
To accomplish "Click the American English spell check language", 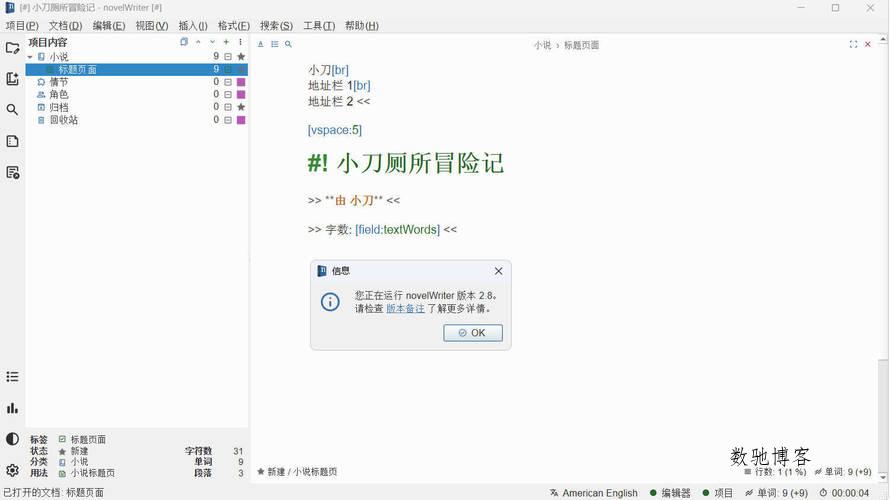I will [x=594, y=493].
